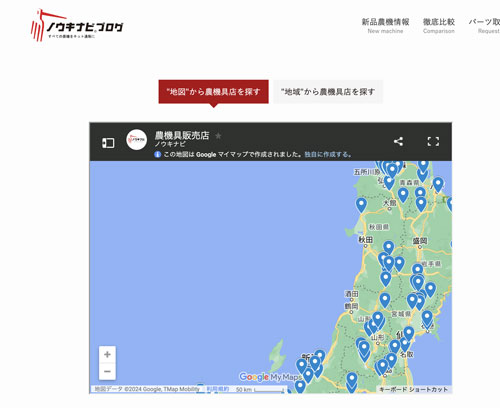Open the map sidebar panel toggle icon

108,143
